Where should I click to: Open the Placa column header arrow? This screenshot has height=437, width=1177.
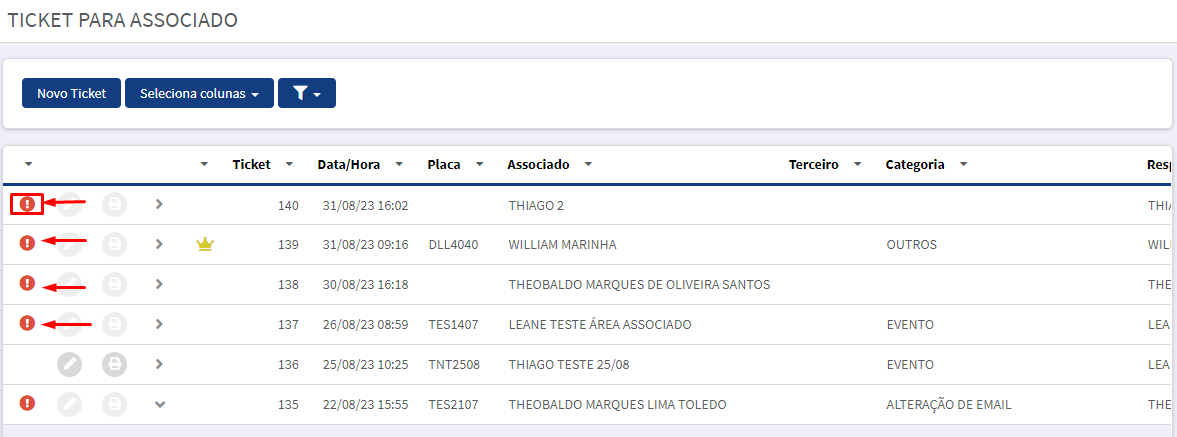click(x=480, y=164)
